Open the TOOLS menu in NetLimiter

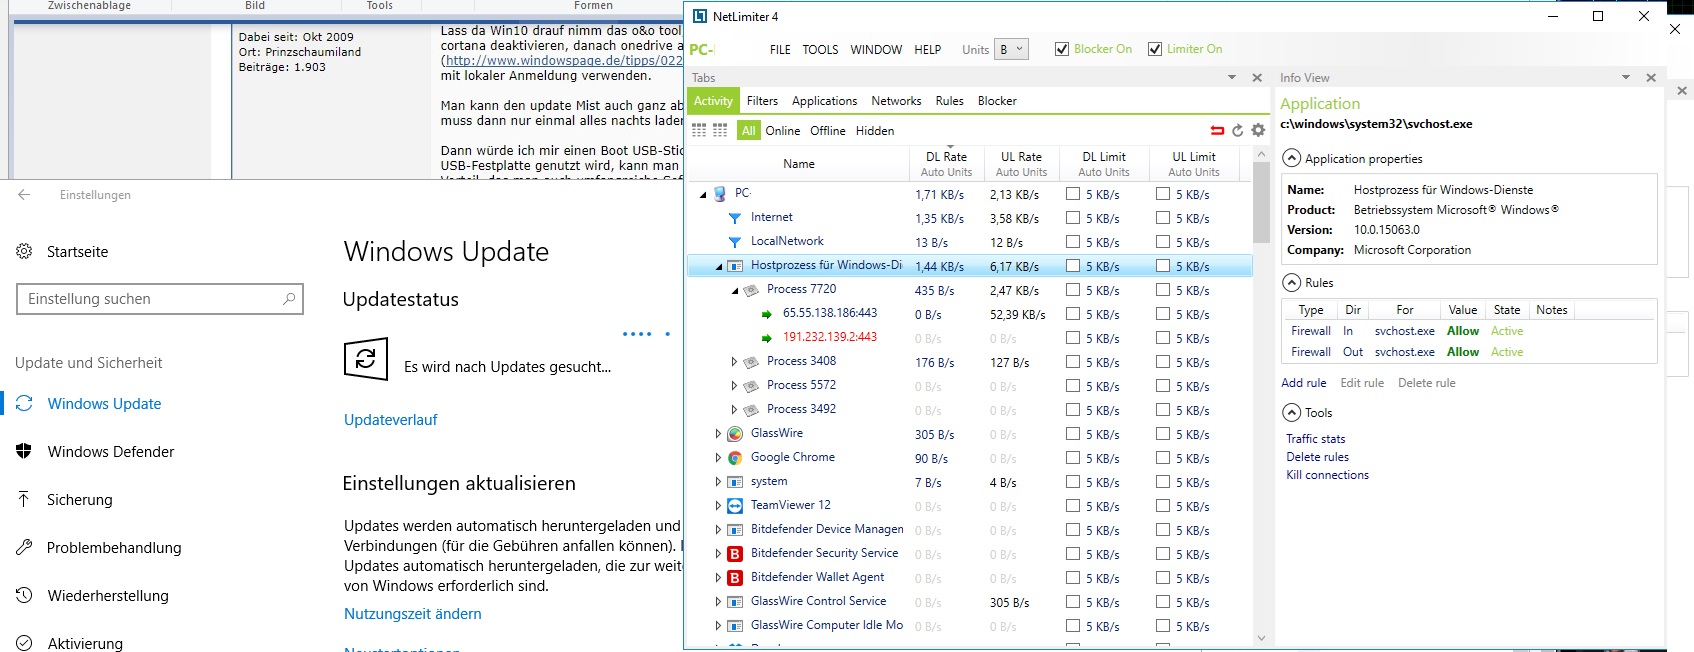click(820, 49)
